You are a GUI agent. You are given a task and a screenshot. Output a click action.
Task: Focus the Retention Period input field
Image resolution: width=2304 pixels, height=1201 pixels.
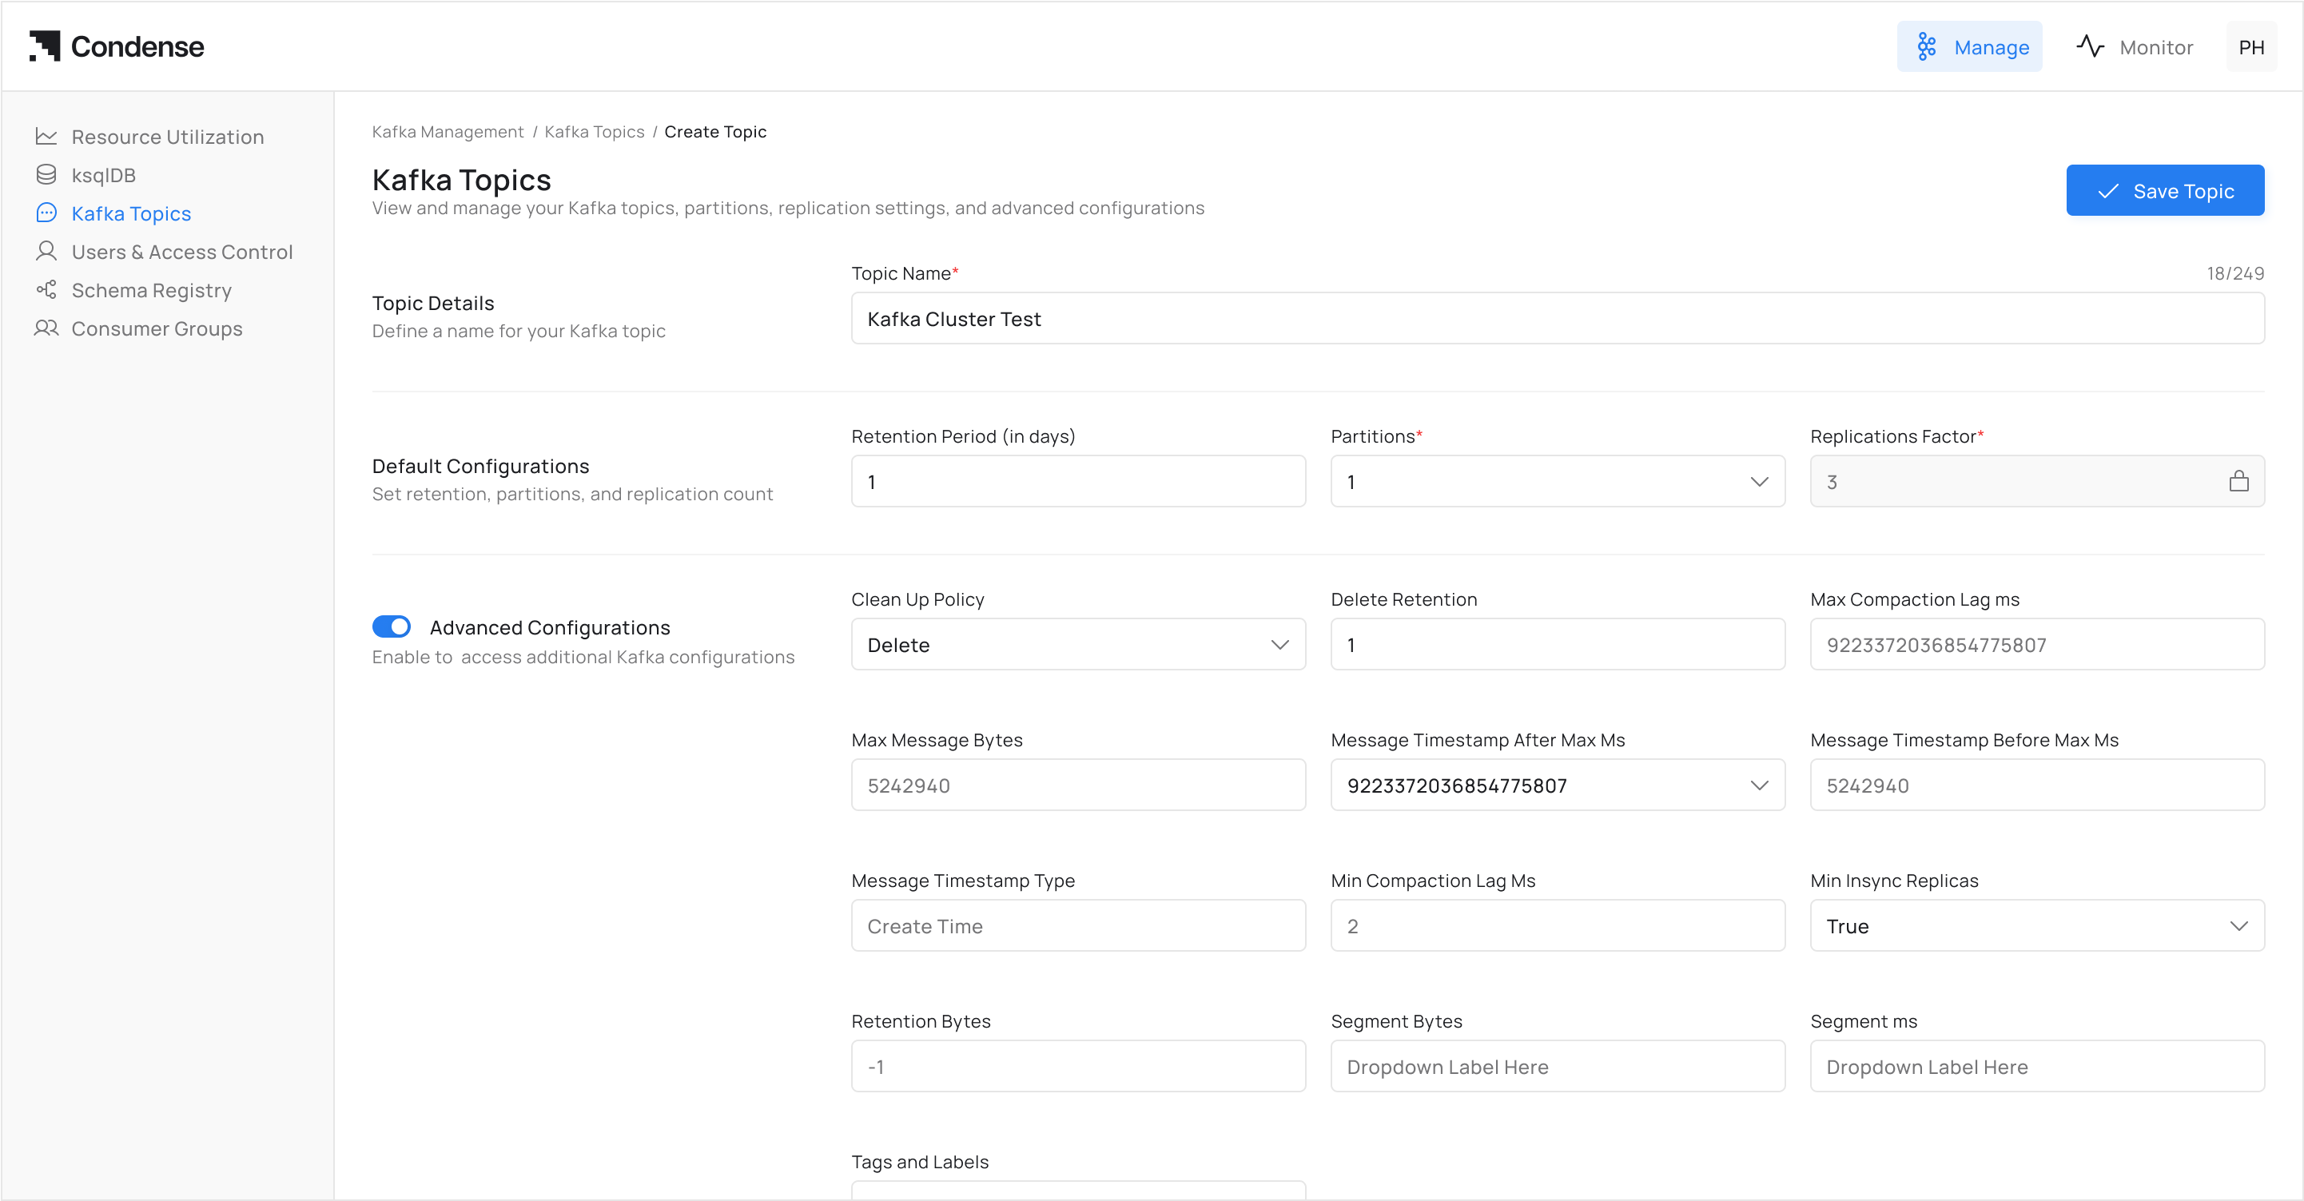coord(1078,482)
